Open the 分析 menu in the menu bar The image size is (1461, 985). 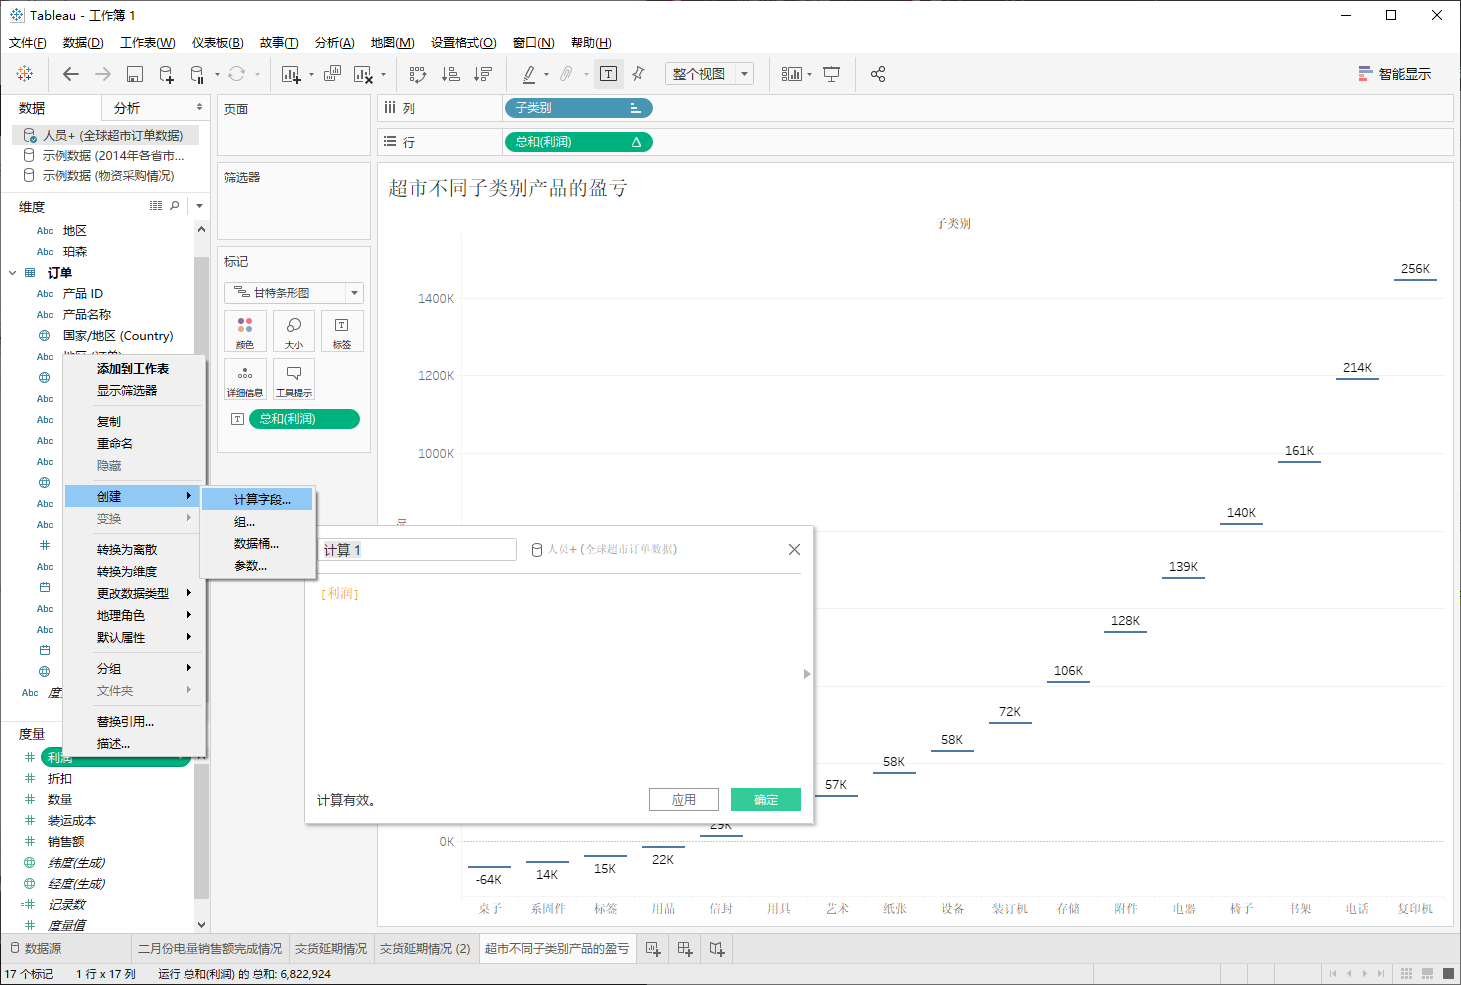334,43
